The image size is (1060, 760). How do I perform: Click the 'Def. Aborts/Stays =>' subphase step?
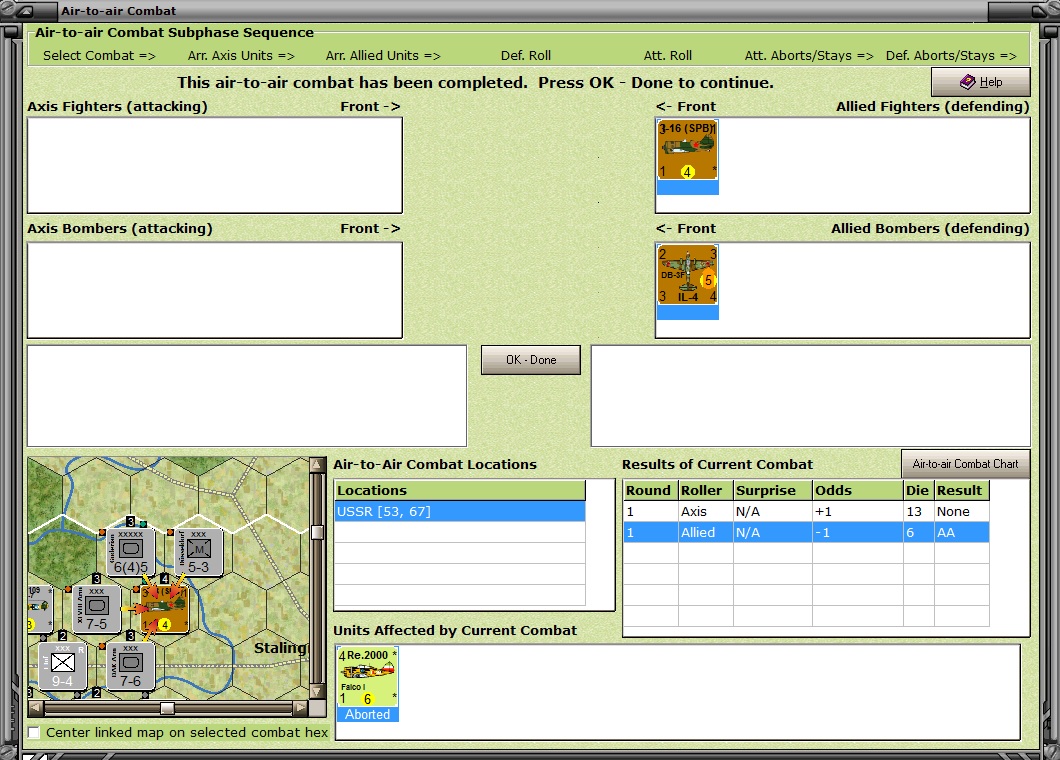(x=951, y=55)
